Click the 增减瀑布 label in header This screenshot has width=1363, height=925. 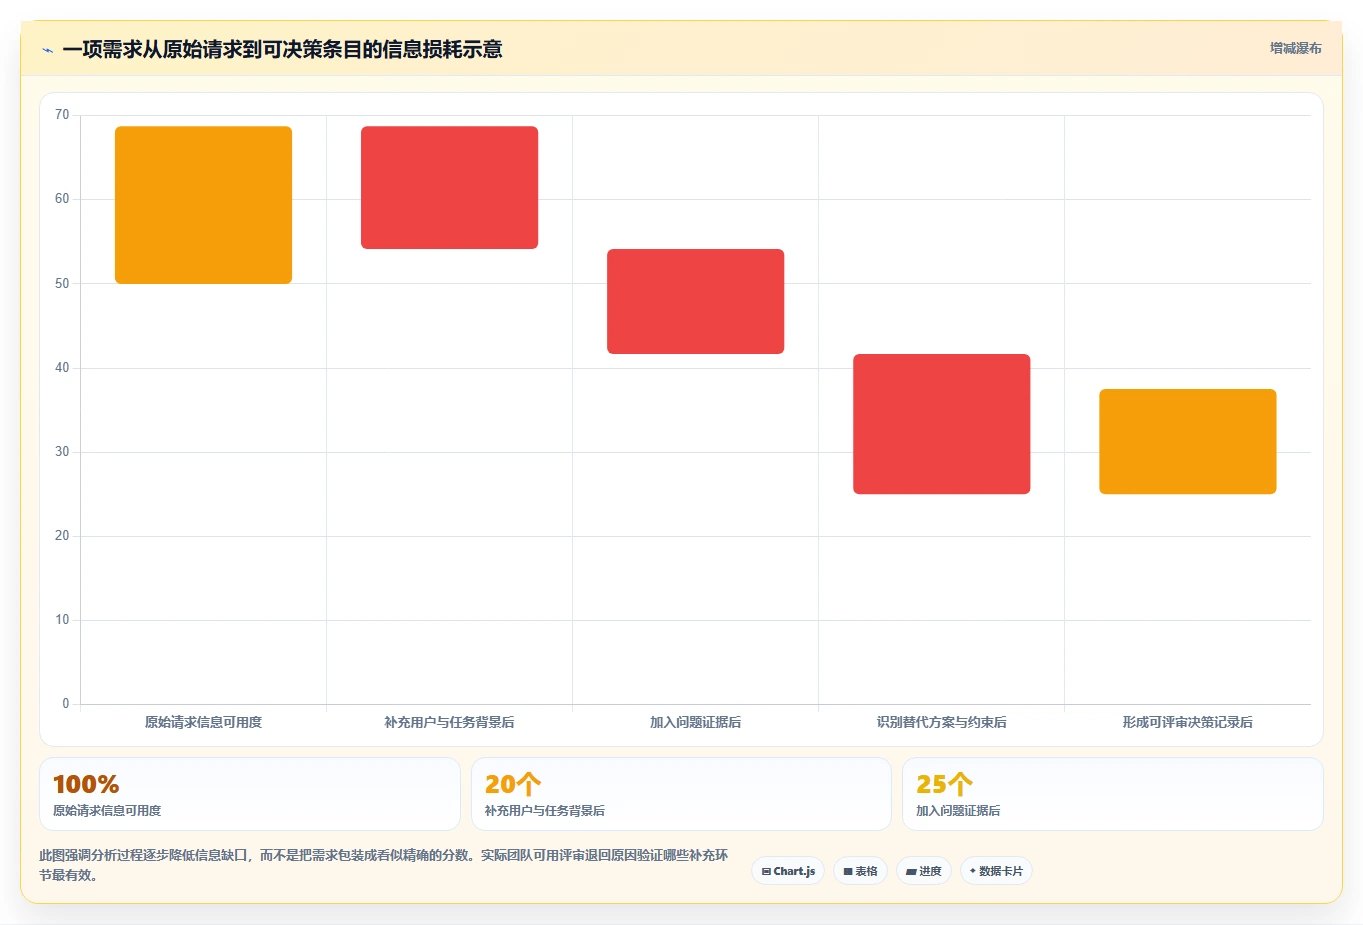(x=1296, y=48)
